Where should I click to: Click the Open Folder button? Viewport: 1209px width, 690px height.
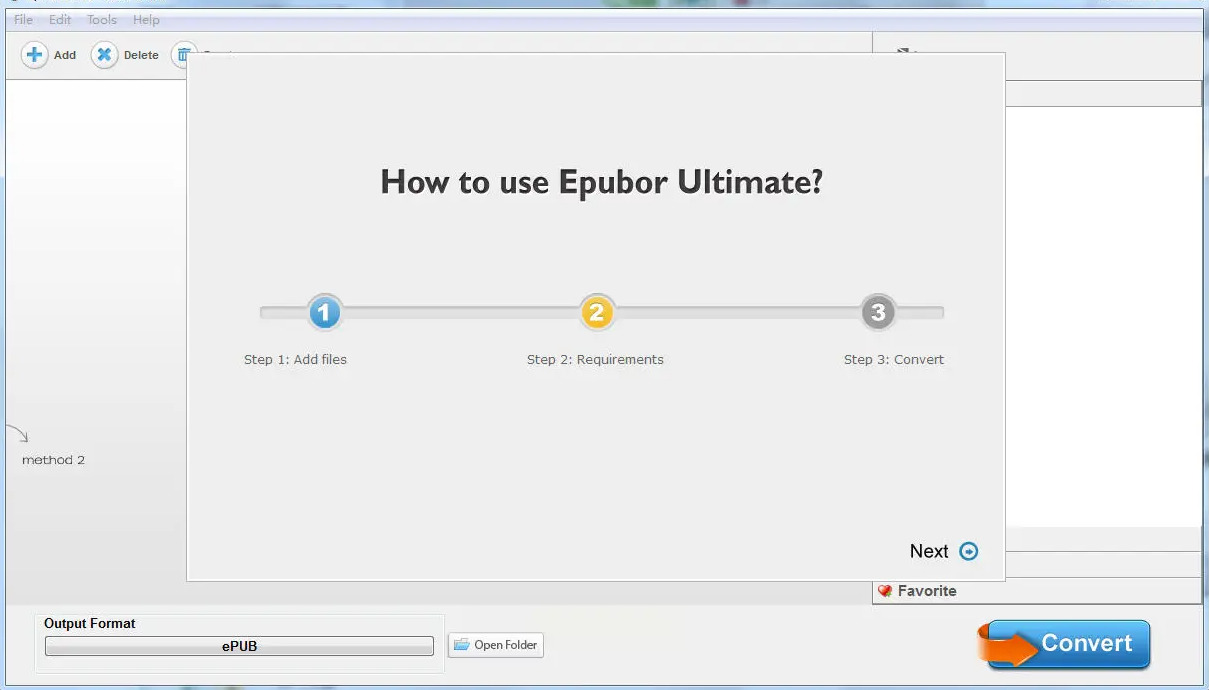tap(496, 645)
